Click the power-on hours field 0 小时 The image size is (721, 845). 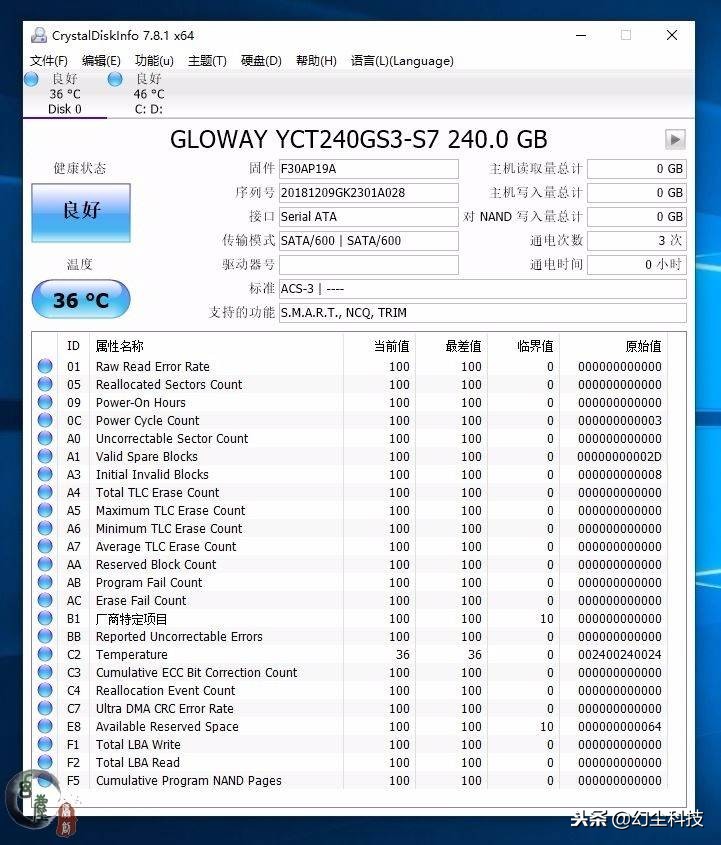point(636,265)
